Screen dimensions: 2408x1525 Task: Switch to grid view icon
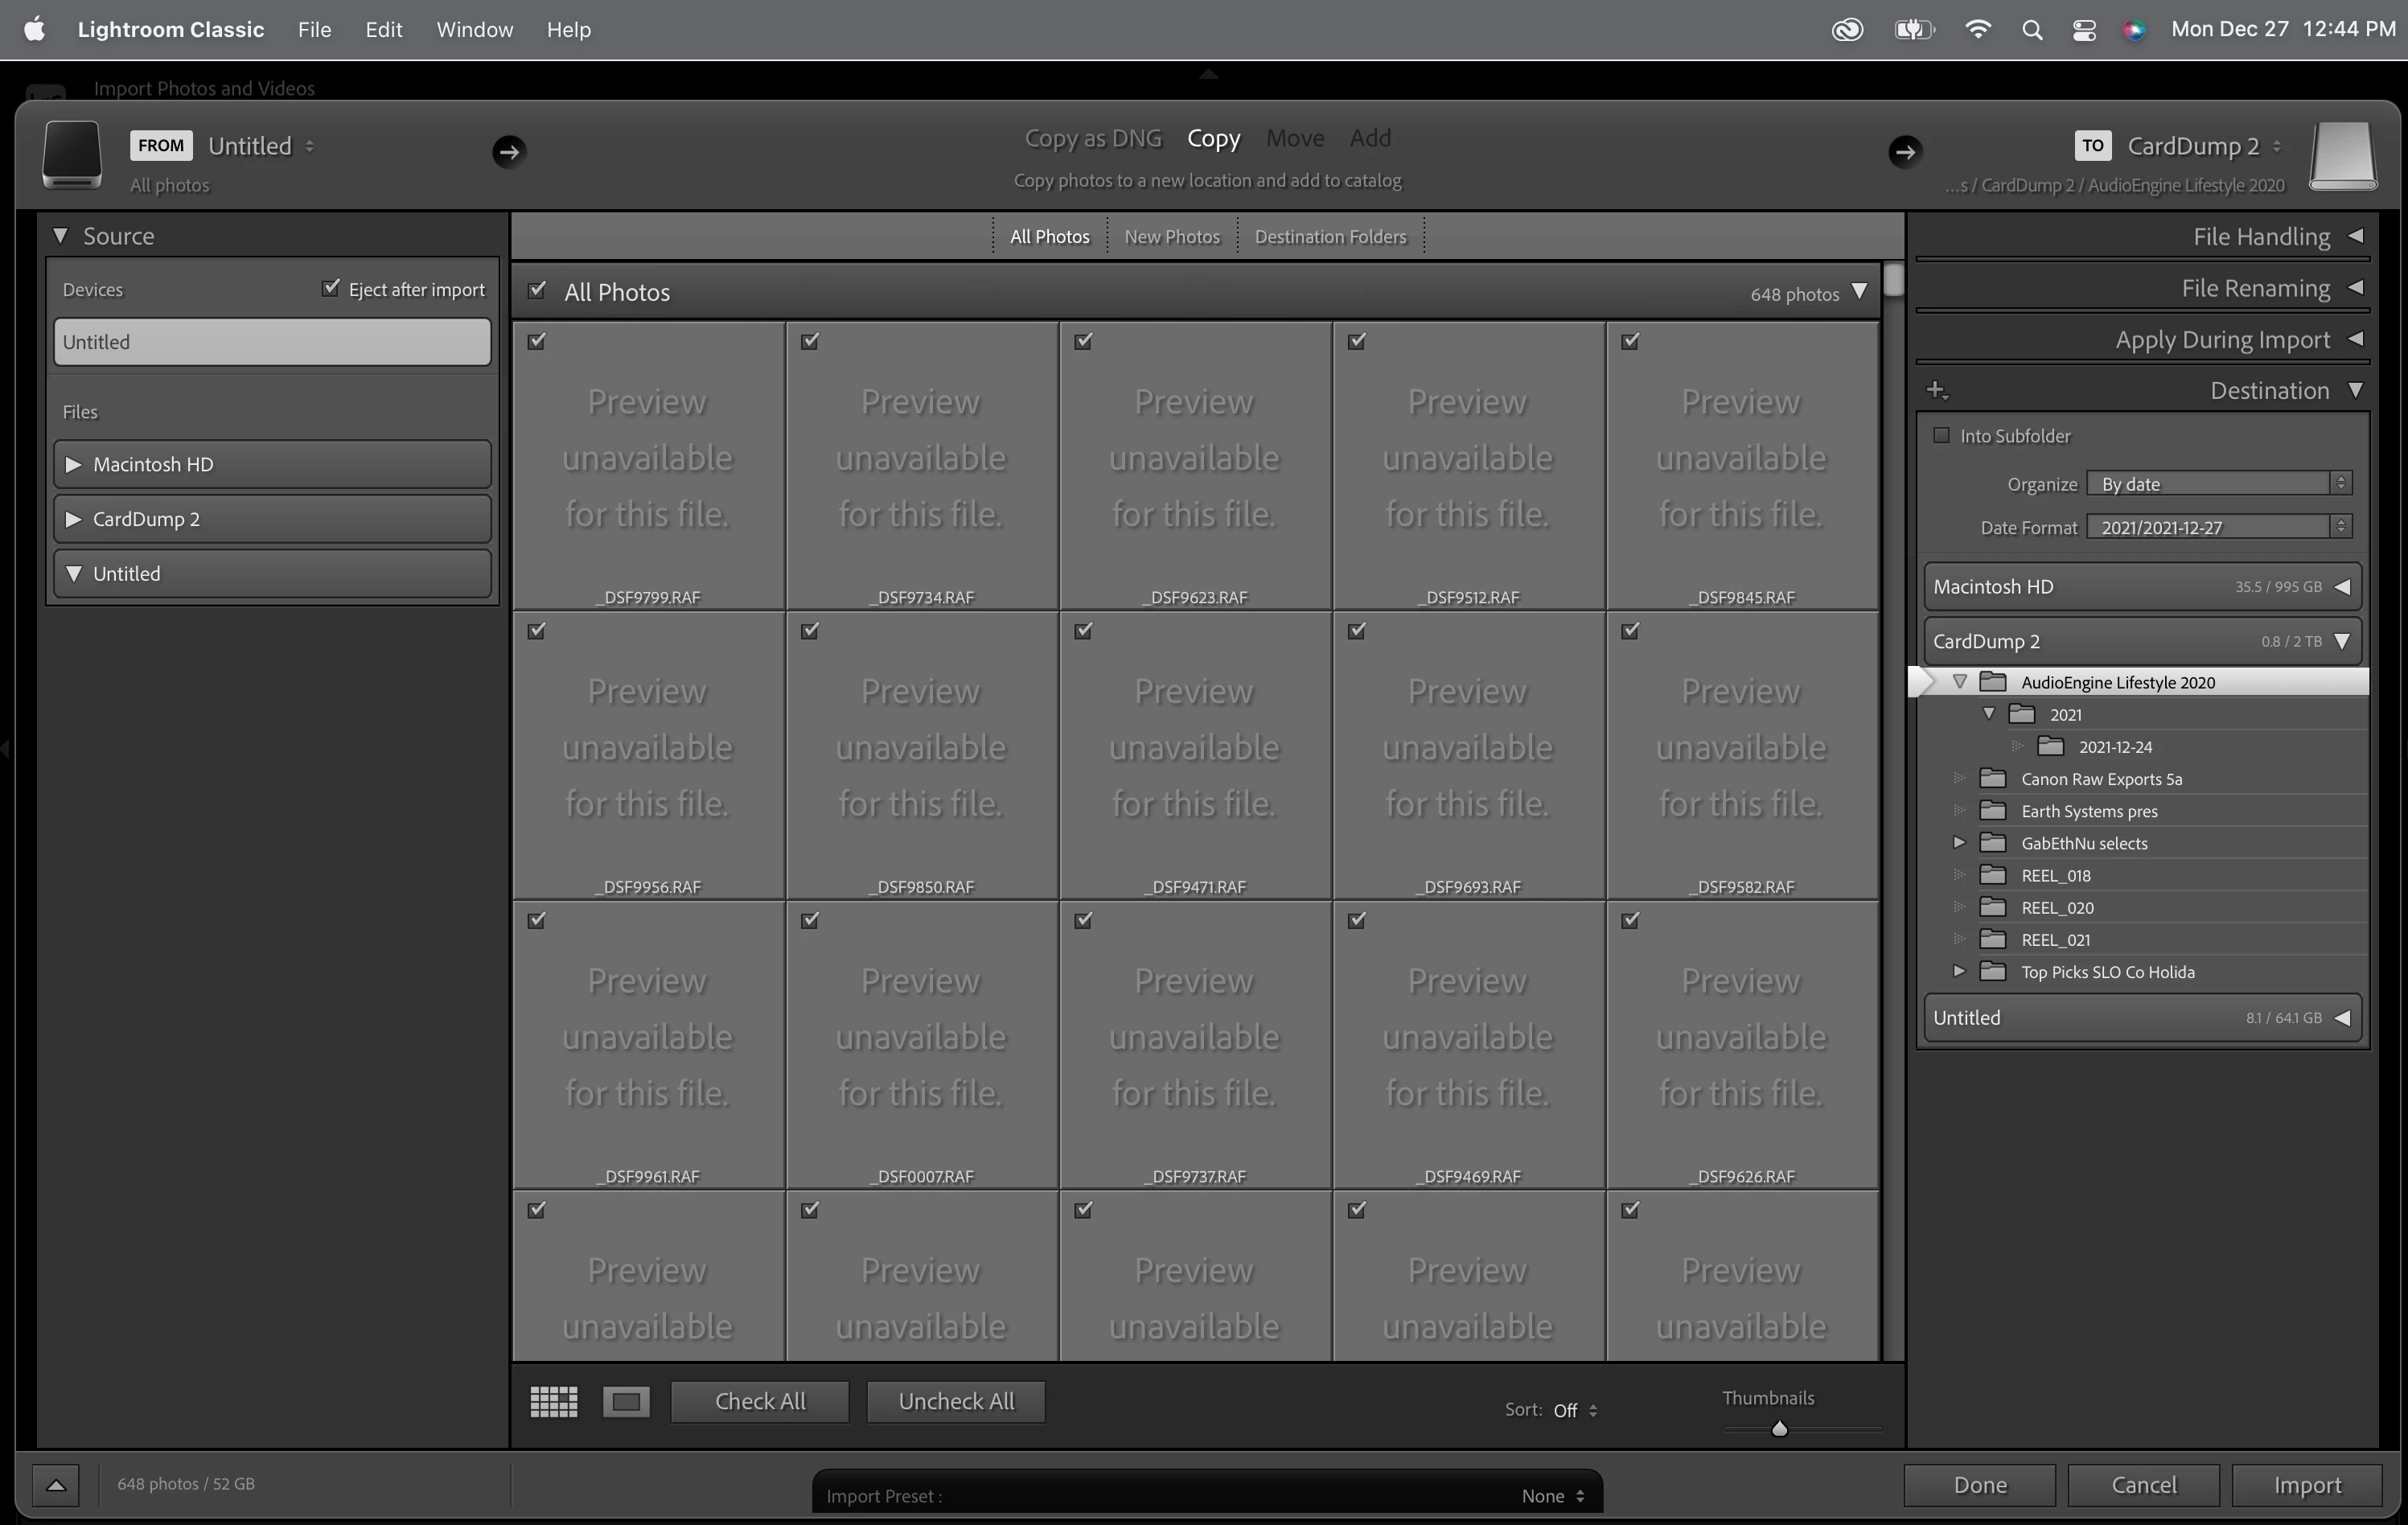[x=553, y=1401]
